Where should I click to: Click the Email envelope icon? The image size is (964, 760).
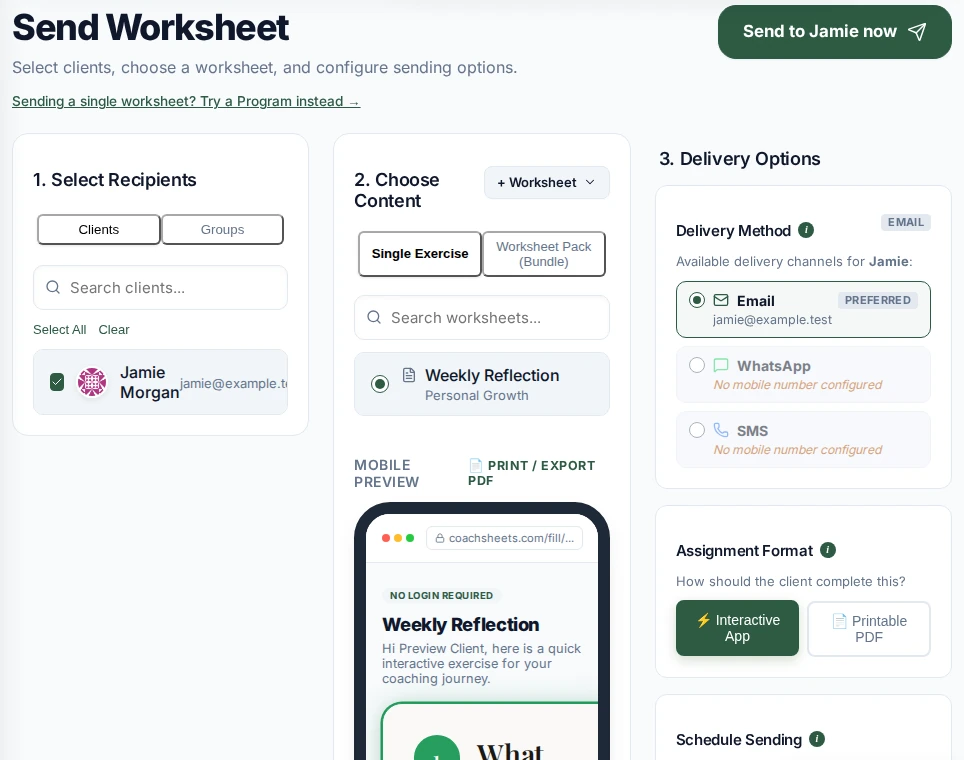click(721, 300)
